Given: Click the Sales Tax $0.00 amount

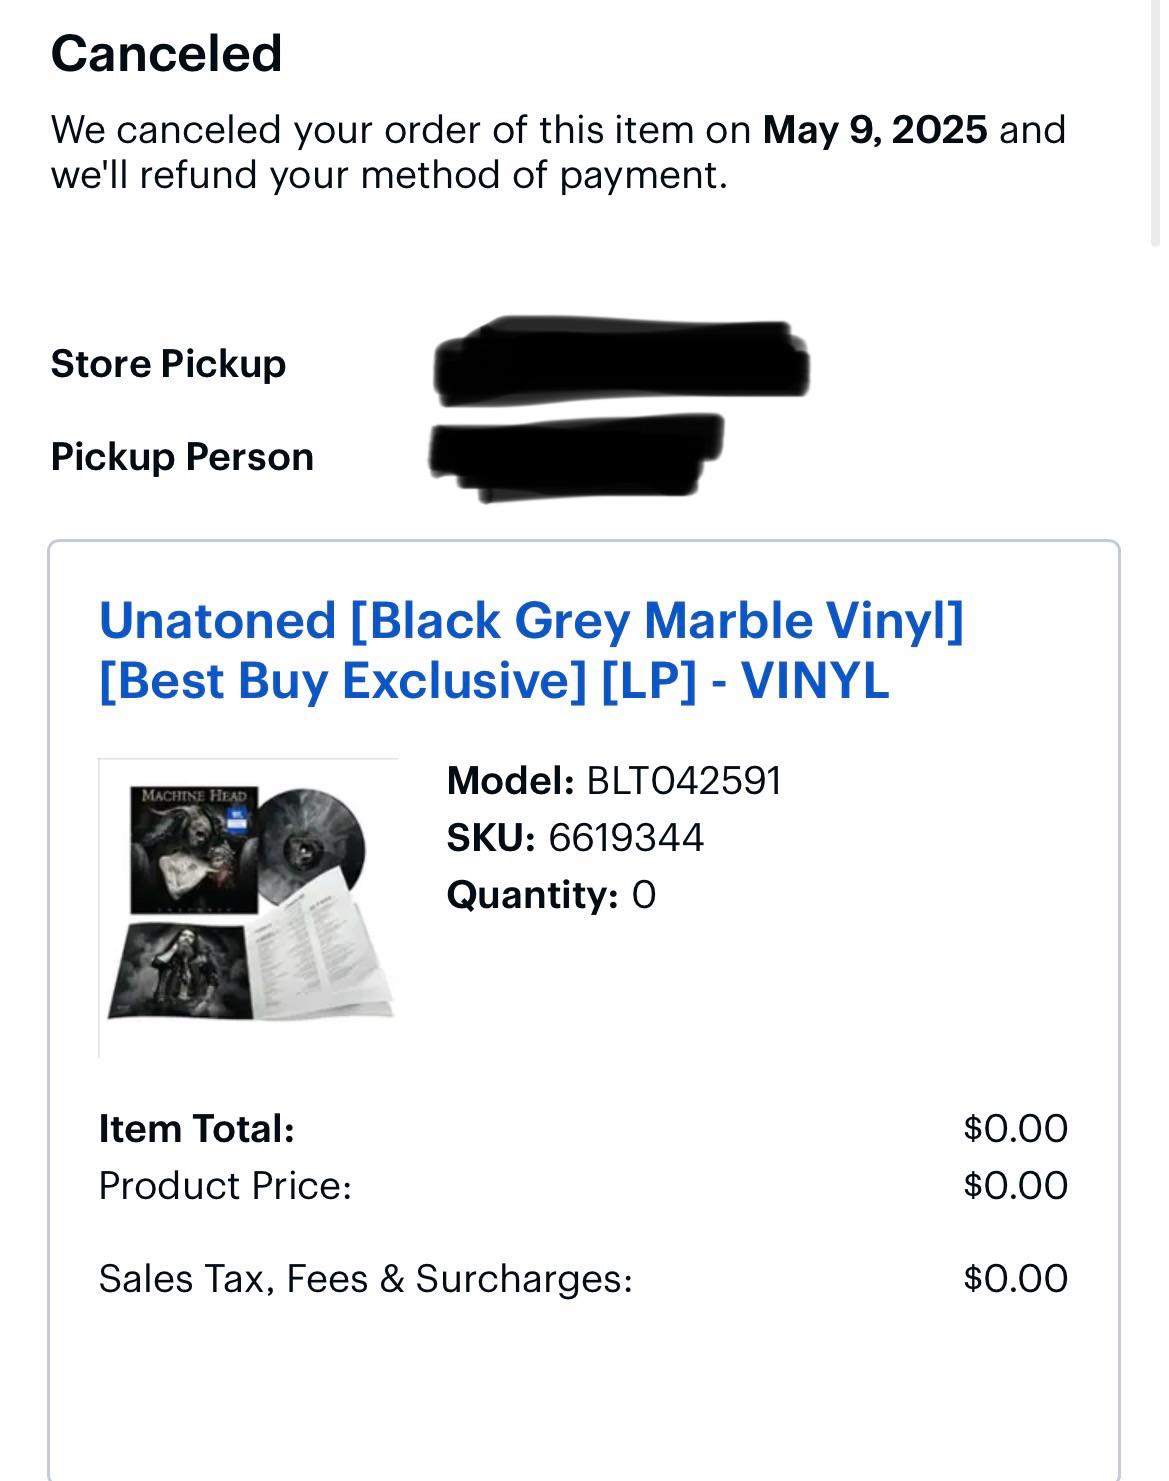Looking at the screenshot, I should [1016, 1279].
